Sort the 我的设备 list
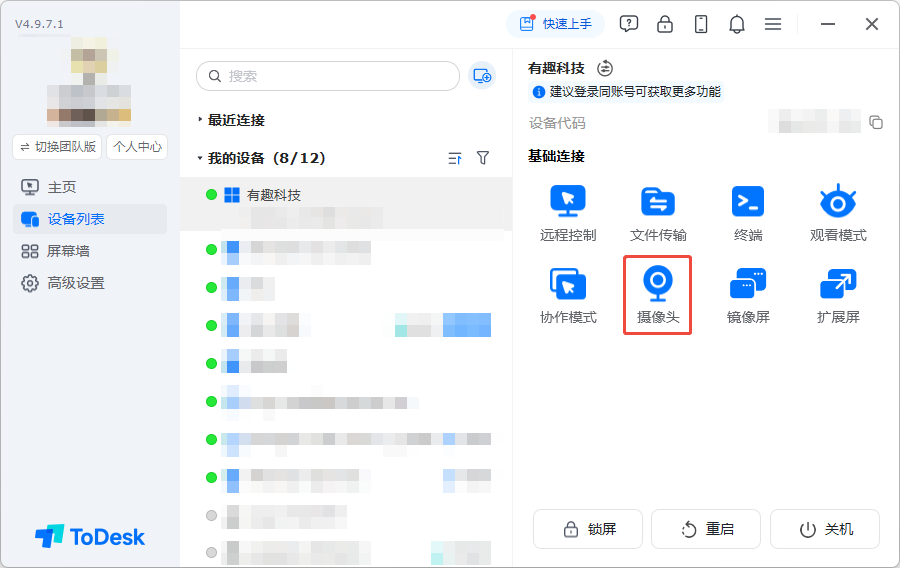900x568 pixels. coord(455,158)
